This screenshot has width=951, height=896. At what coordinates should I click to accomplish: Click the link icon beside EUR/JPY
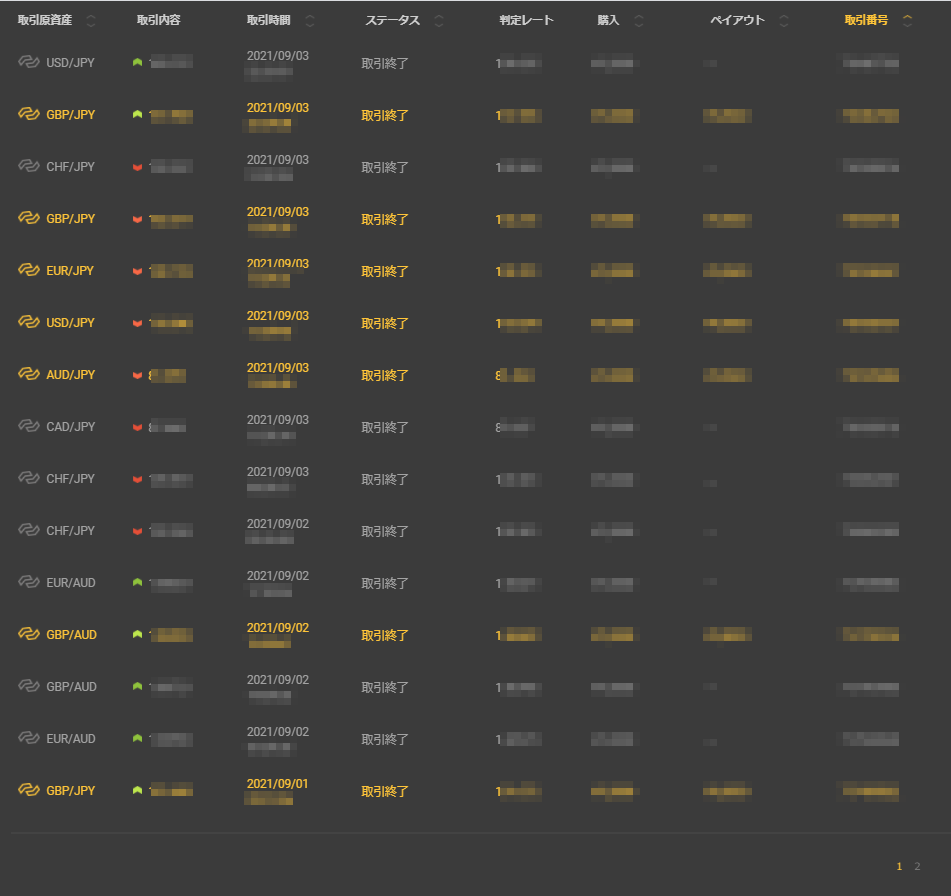tap(28, 270)
